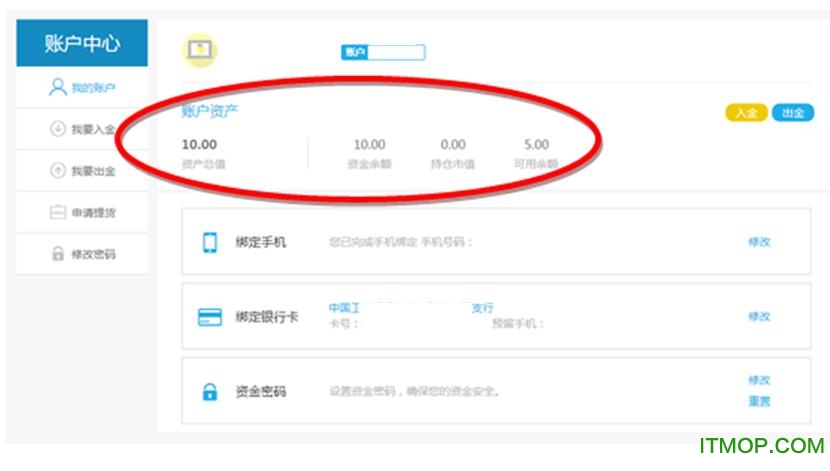Image resolution: width=830 pixels, height=471 pixels.
Task: Click the 绑定银行卡 card icon
Action: [210, 317]
